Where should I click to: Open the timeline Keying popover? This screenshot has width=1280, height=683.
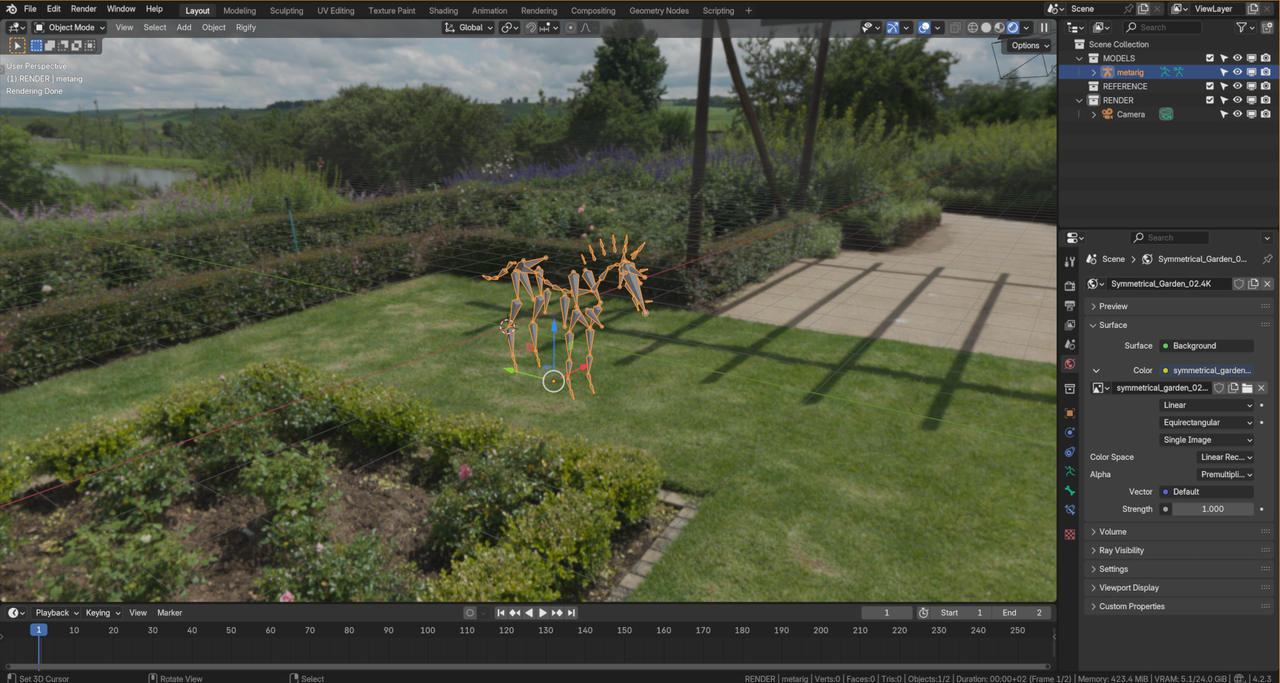pos(103,613)
